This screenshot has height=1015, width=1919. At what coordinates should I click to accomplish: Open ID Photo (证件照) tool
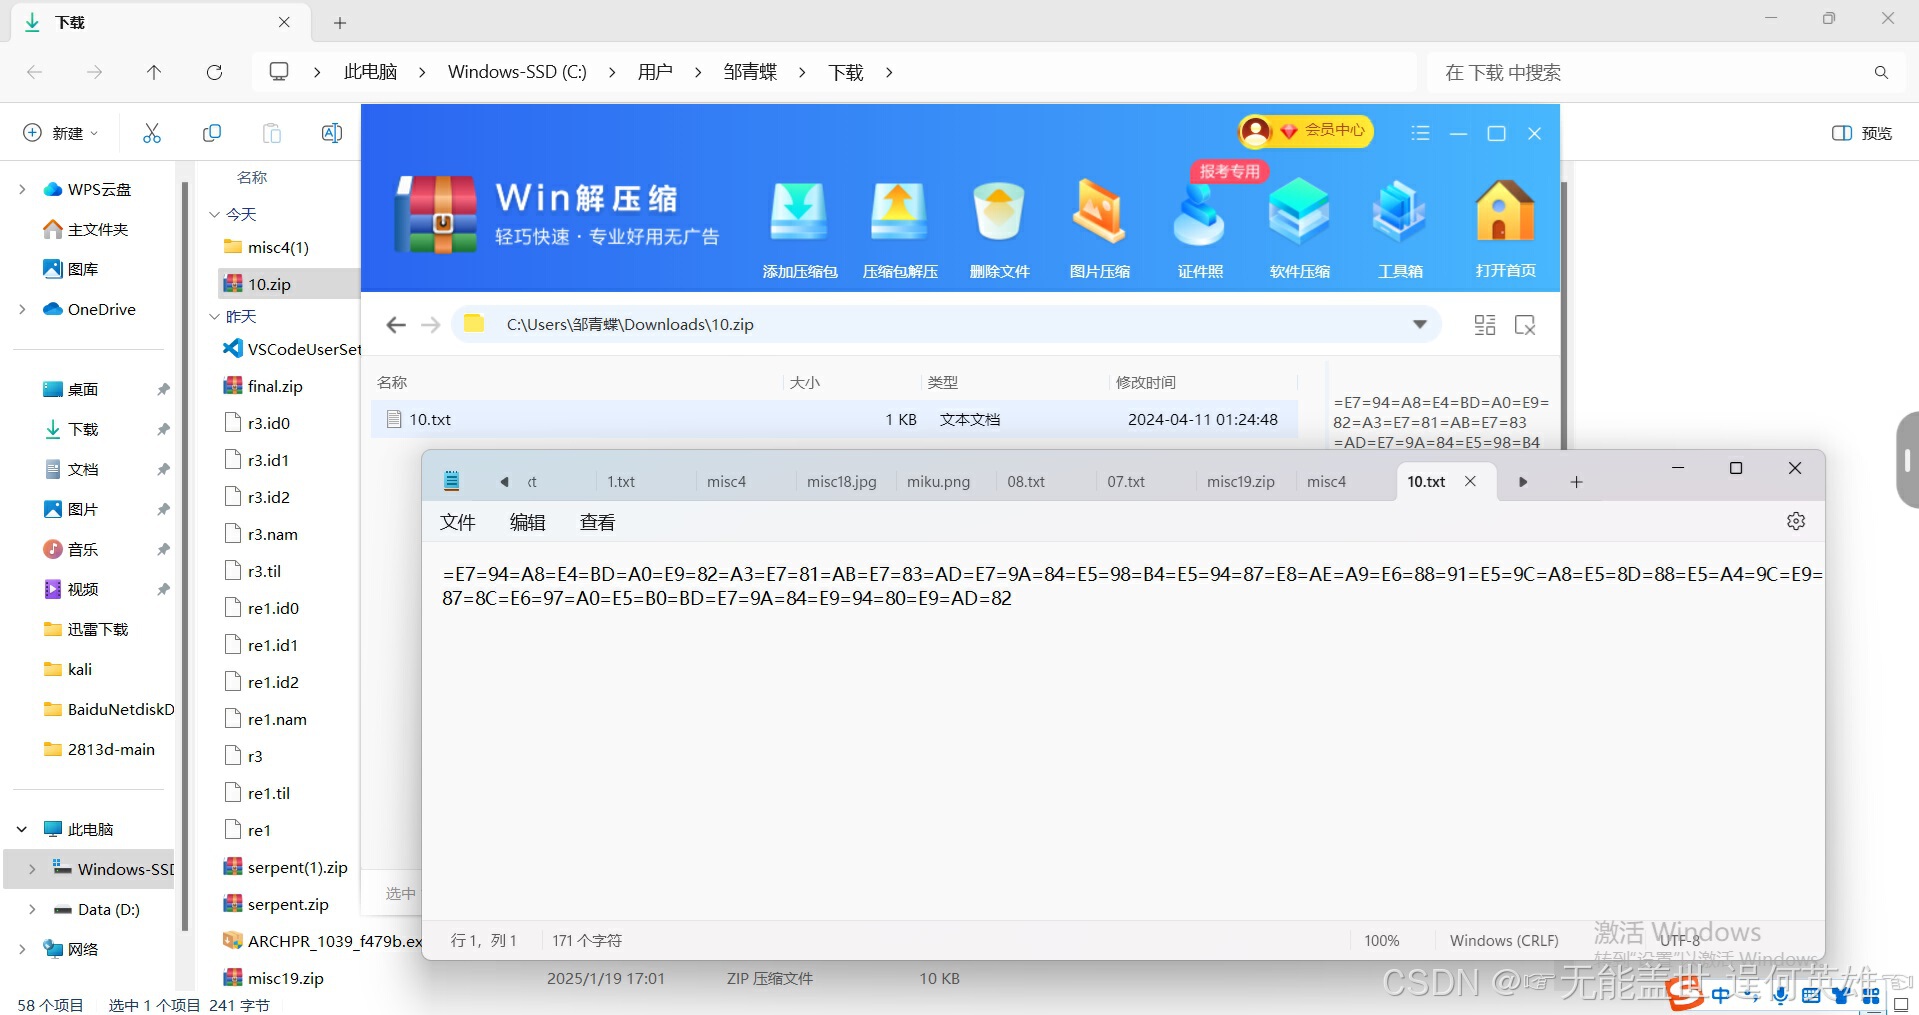(1199, 228)
